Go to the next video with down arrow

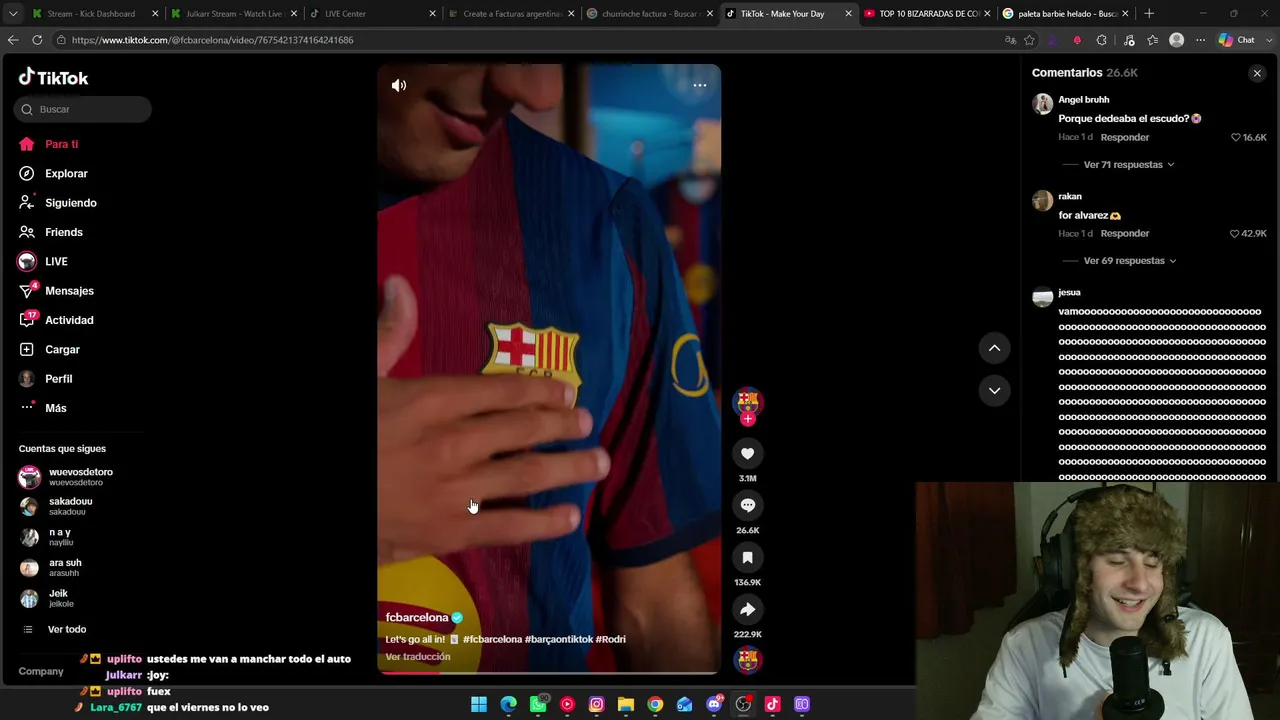point(994,391)
